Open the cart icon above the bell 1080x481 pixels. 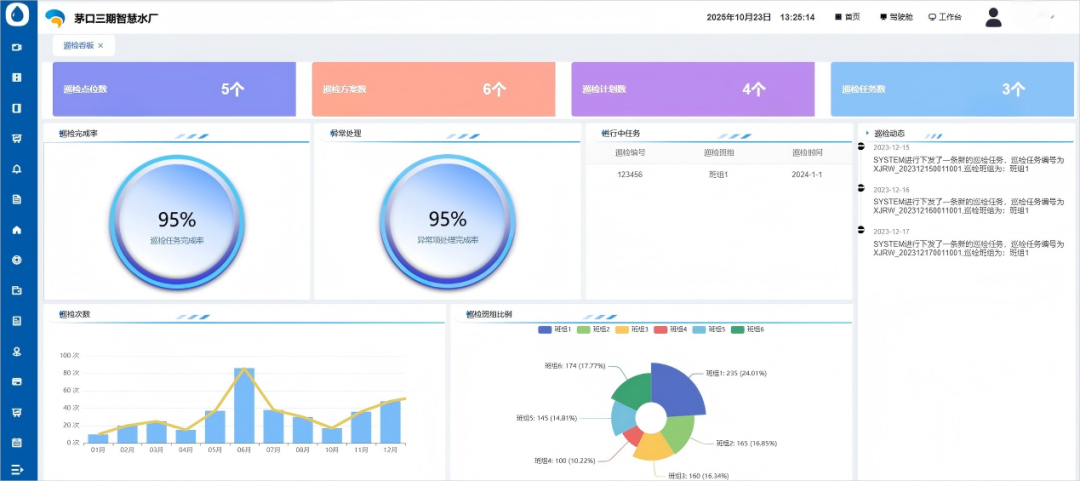pyautogui.click(x=17, y=139)
